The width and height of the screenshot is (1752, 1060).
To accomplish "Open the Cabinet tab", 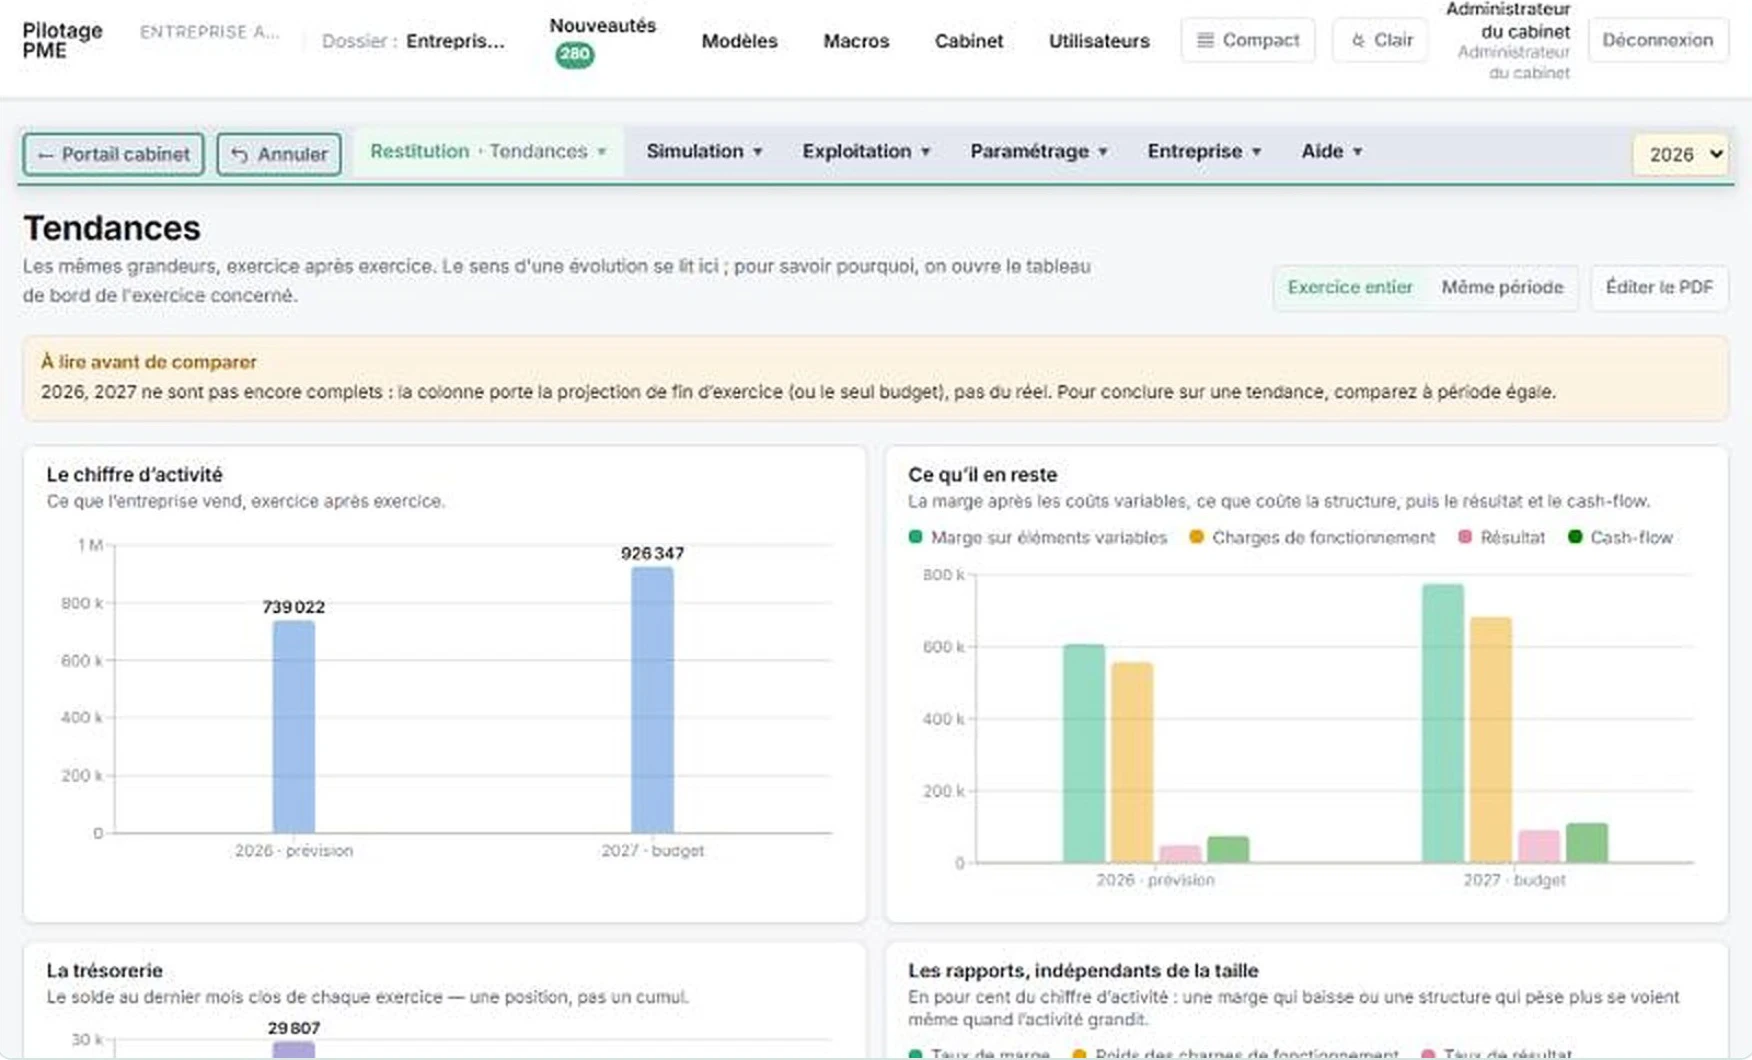I will (968, 41).
